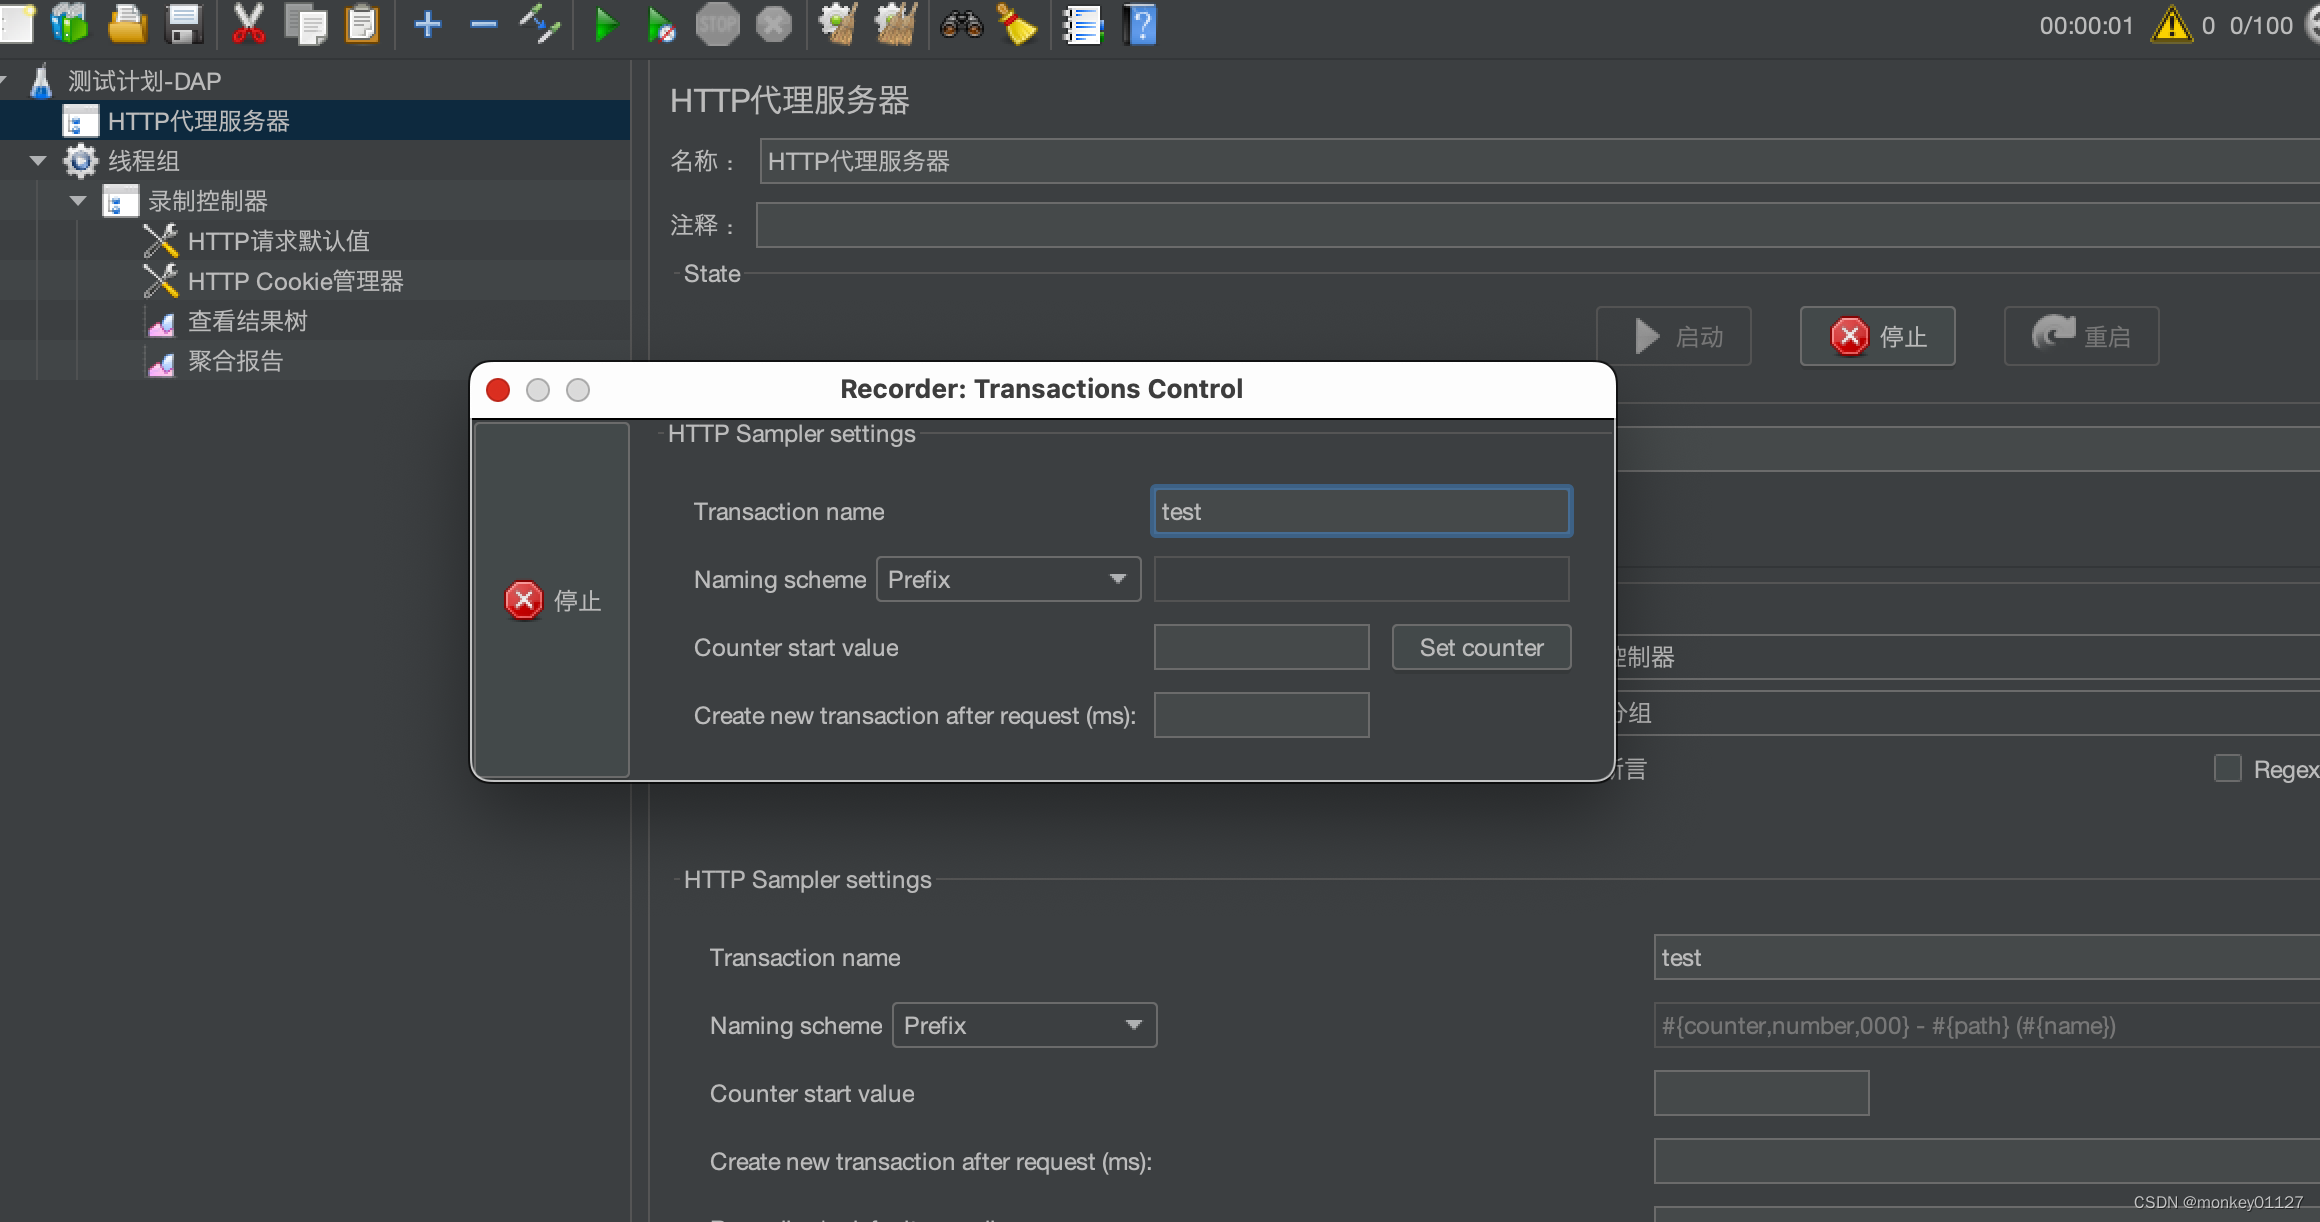Open the 查看结果树 listener
This screenshot has height=1222, width=2320.
[247, 321]
